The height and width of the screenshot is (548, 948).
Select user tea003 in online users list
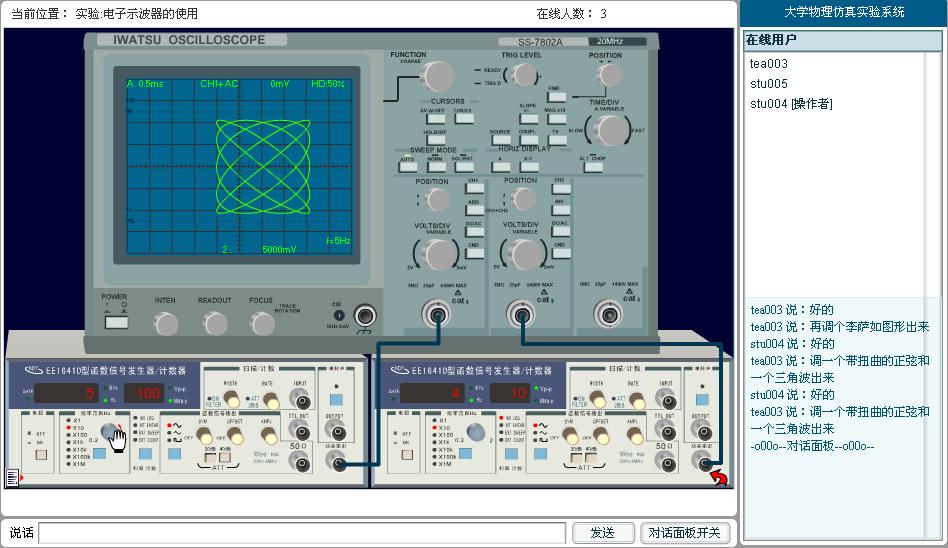[769, 64]
